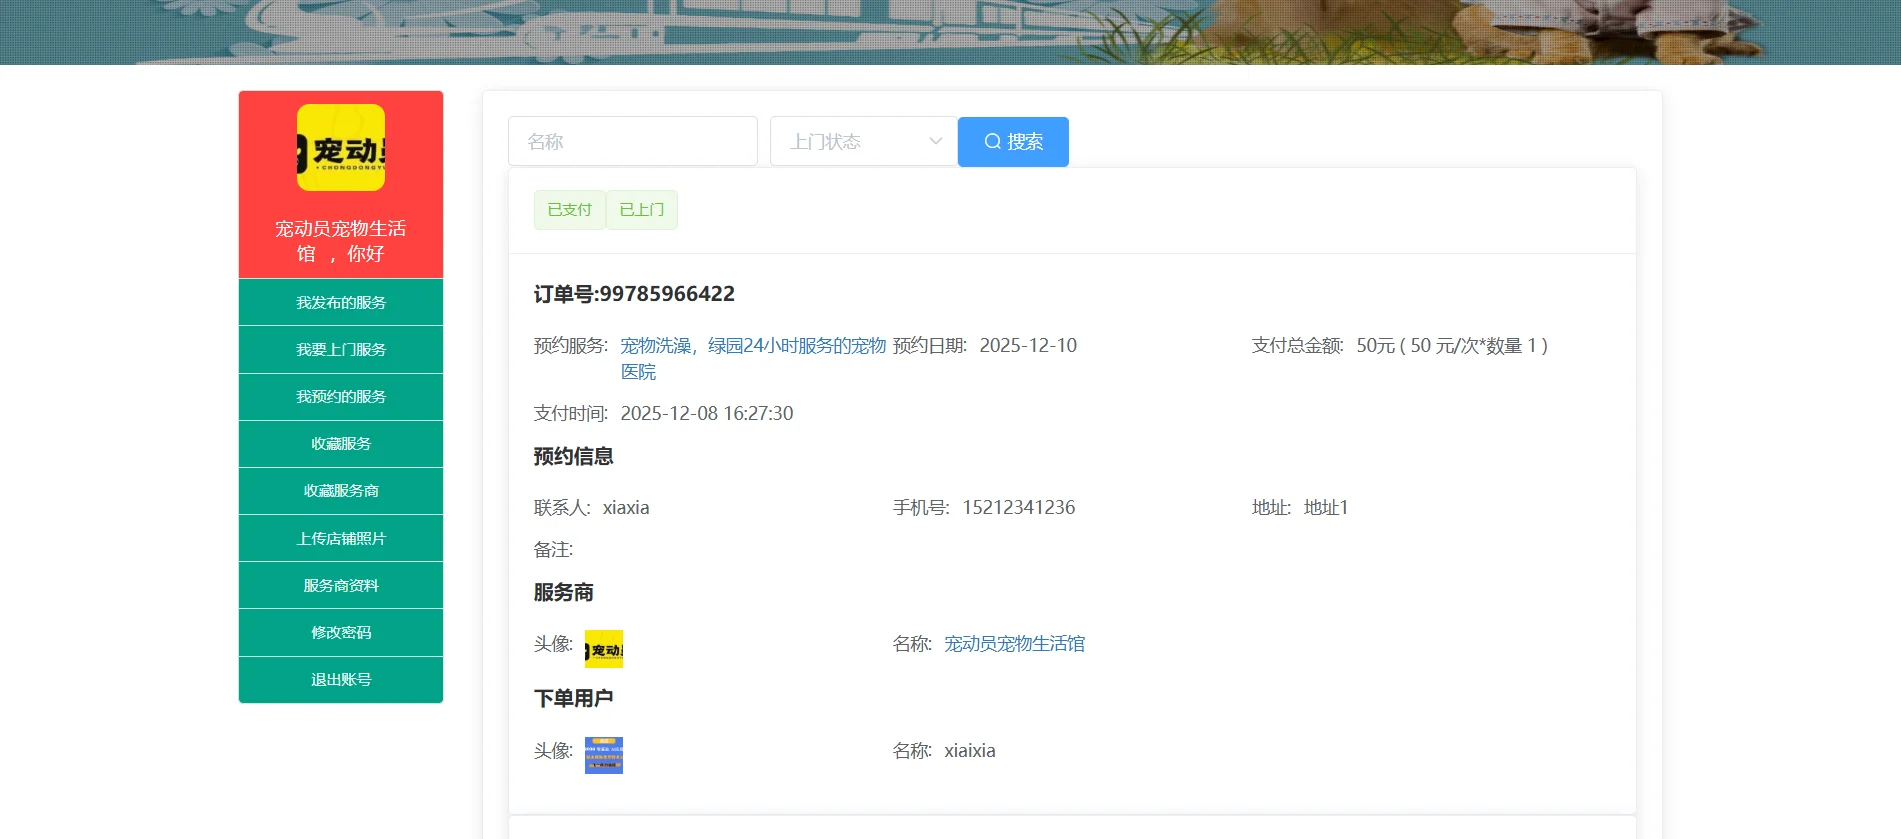Click the address value 地址1
The image size is (1901, 839).
pos(1326,507)
